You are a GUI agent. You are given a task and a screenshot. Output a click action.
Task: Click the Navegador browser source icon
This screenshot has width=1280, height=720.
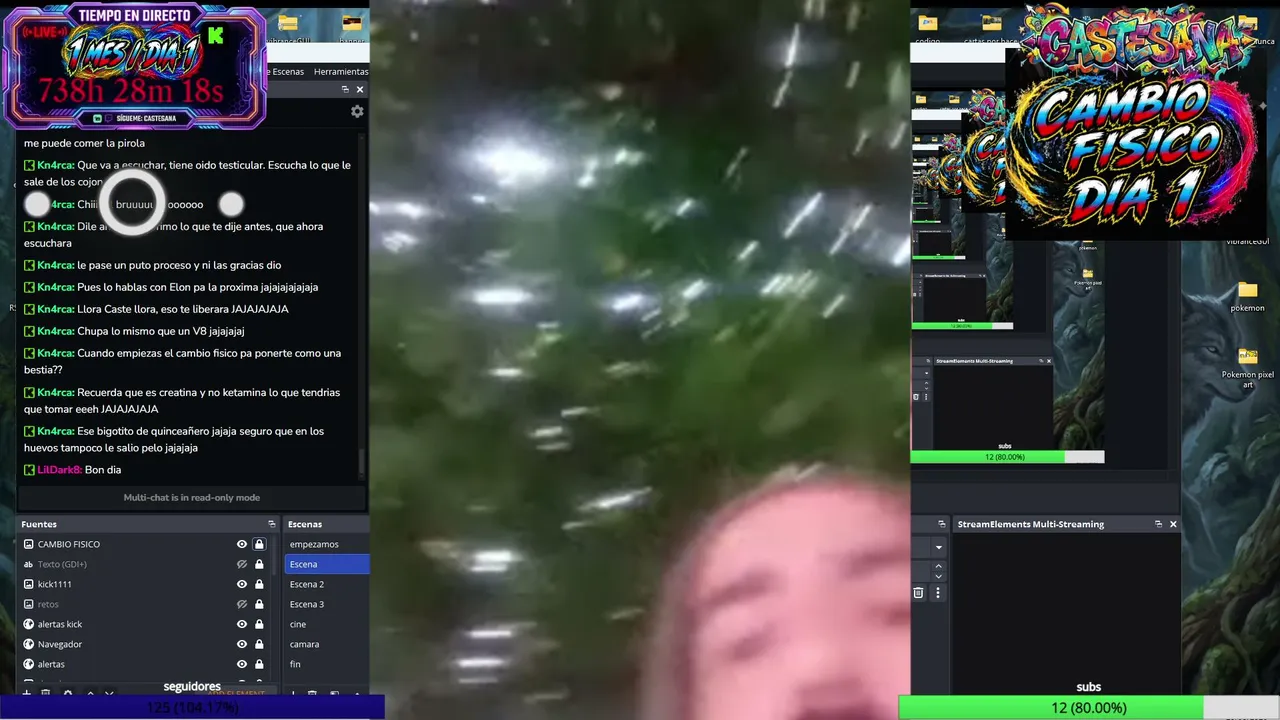(x=28, y=644)
